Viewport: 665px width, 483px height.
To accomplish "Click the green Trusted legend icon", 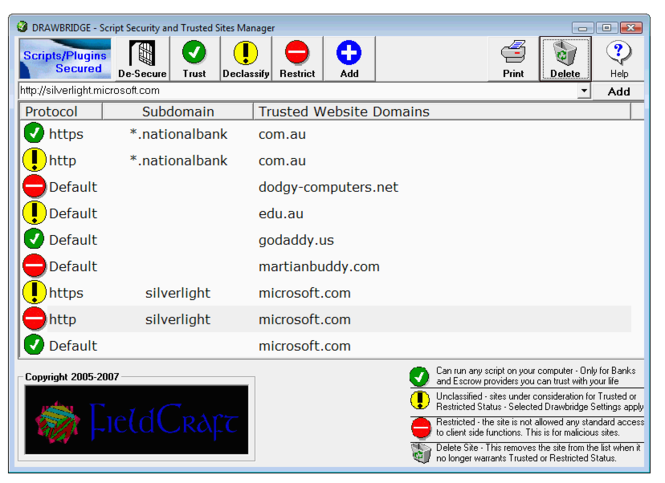I will coord(419,376).
